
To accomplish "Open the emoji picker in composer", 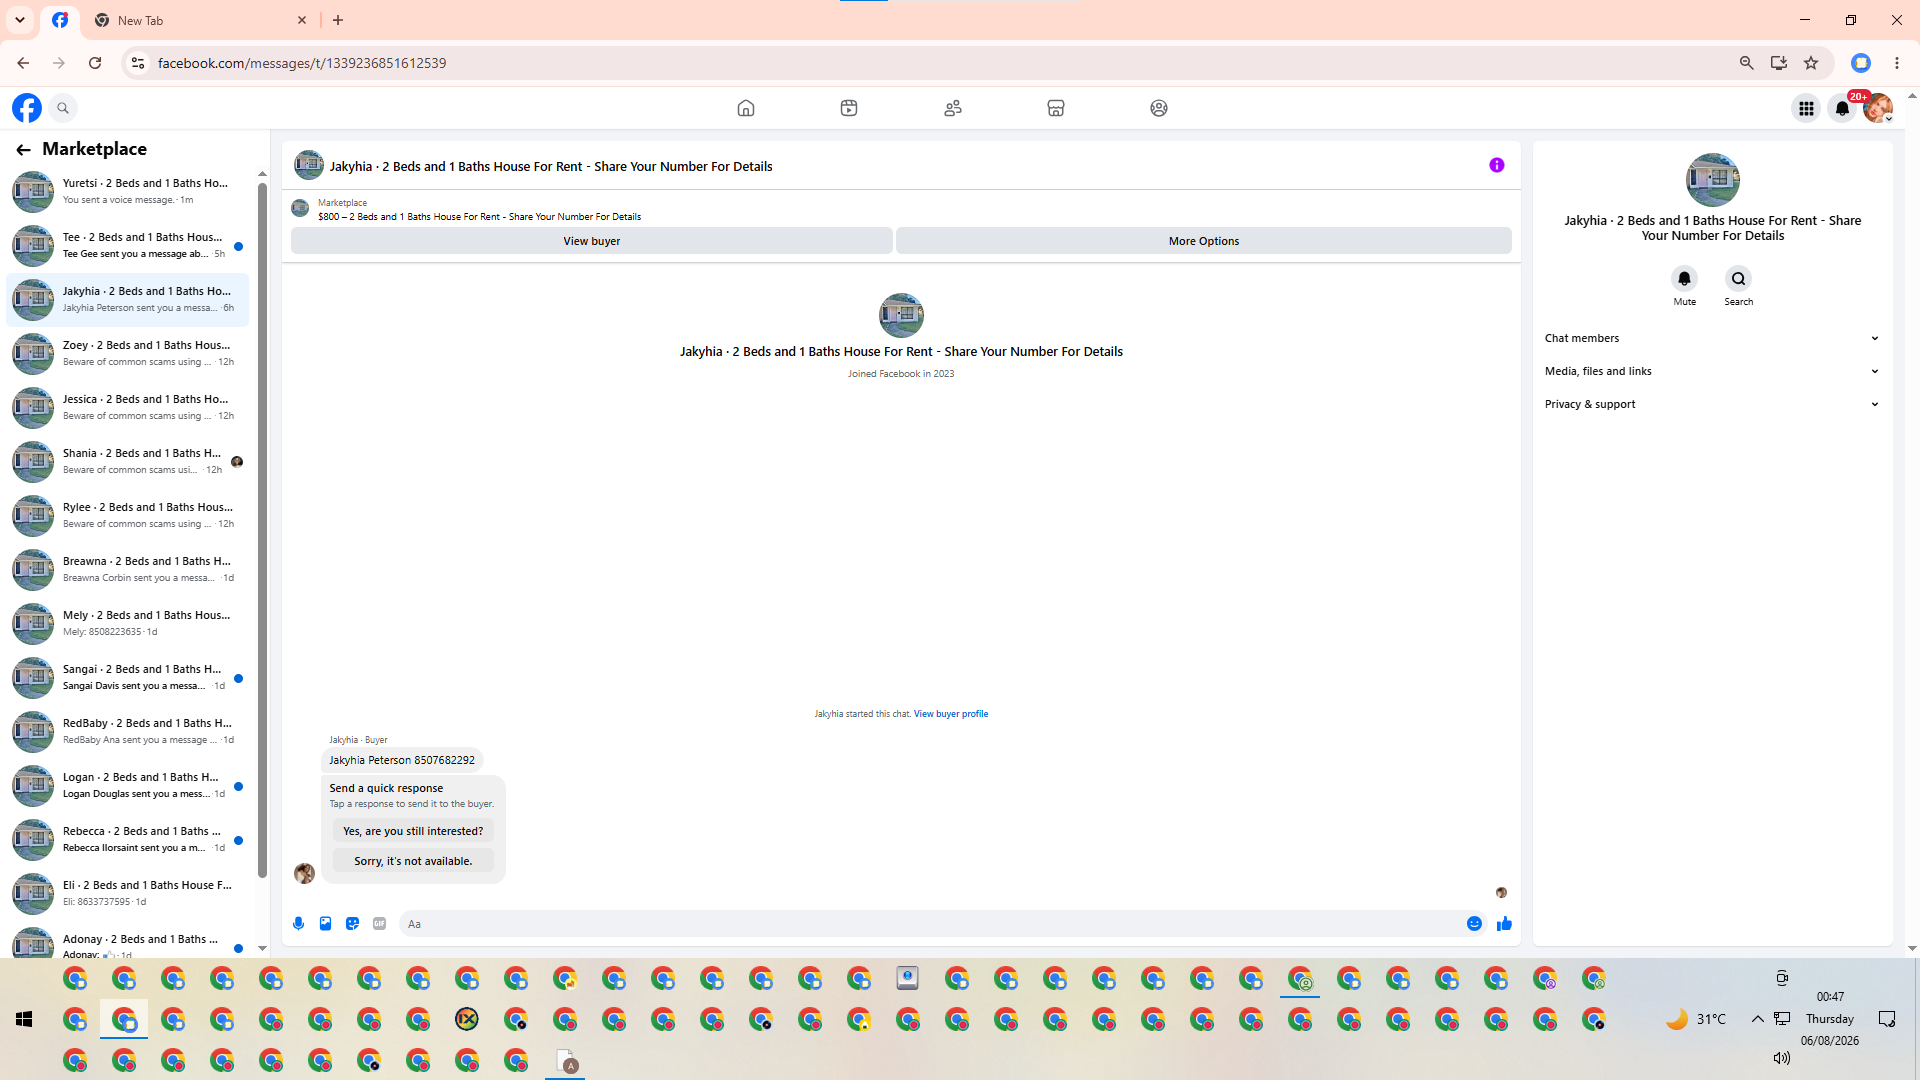I will tap(1474, 924).
